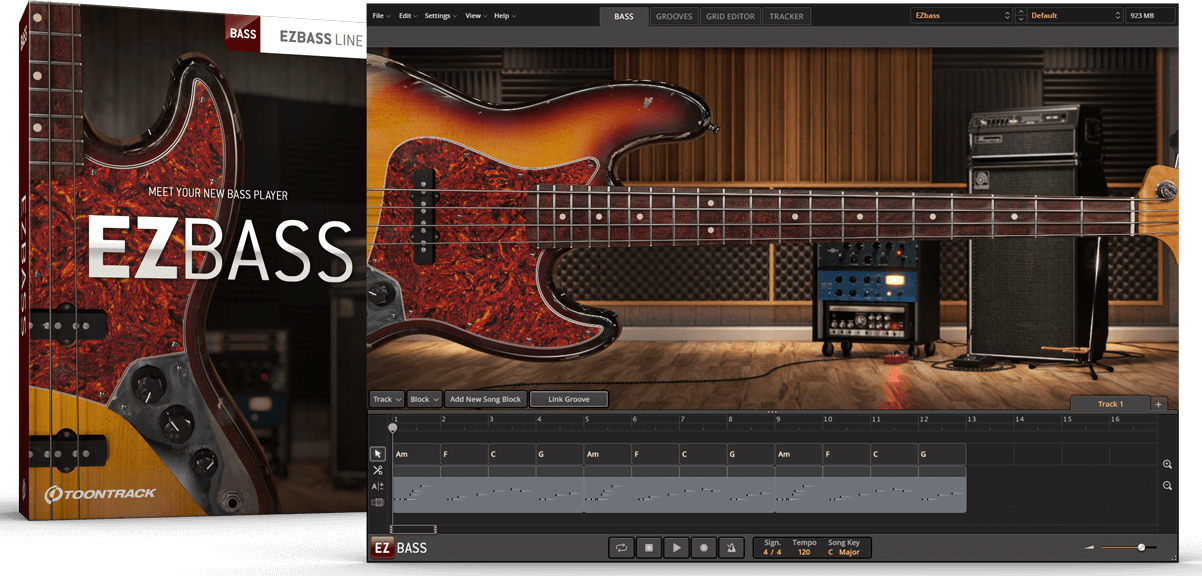Expand the Block dropdown
1202x576 pixels.
(x=424, y=399)
